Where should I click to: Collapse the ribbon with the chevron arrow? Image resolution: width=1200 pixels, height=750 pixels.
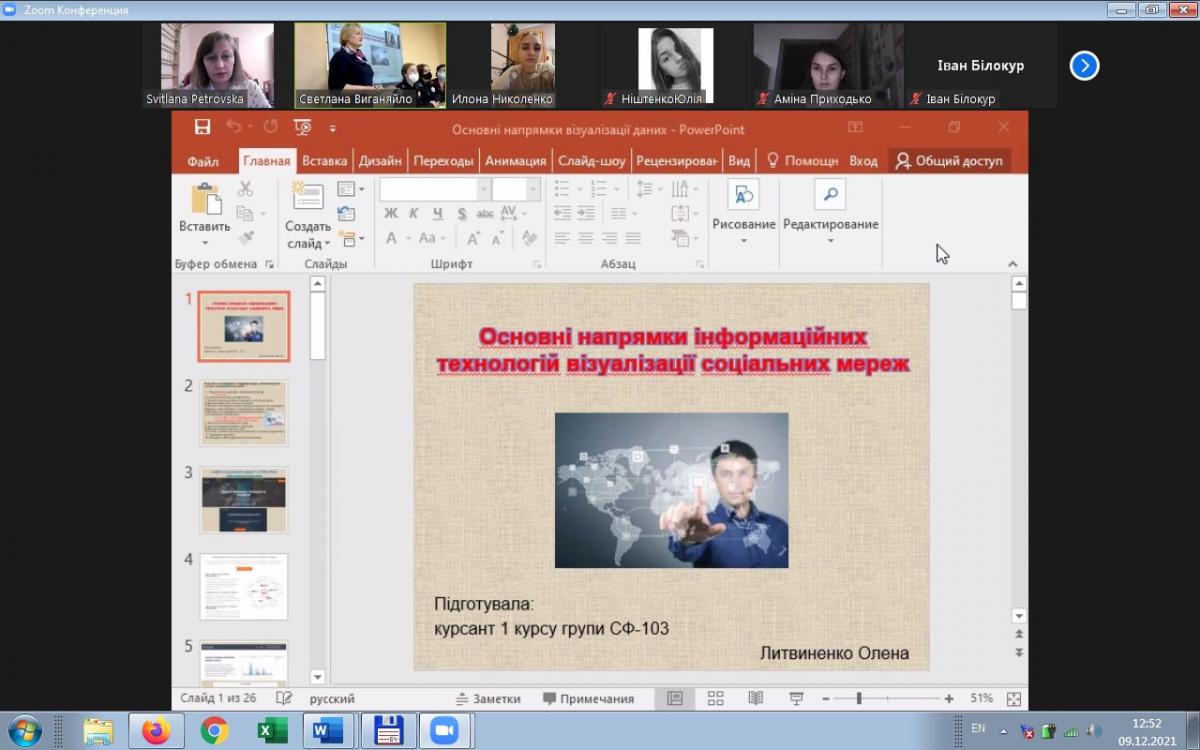coord(1013,264)
